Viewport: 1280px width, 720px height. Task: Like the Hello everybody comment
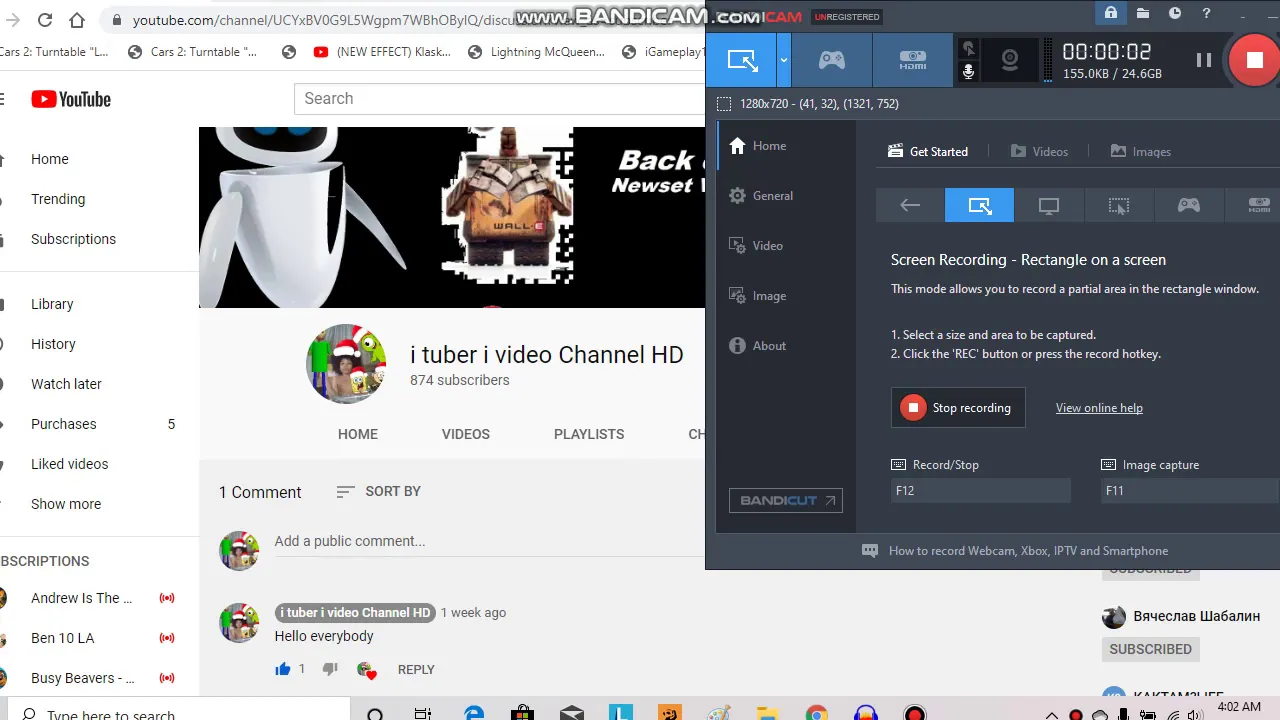click(283, 669)
